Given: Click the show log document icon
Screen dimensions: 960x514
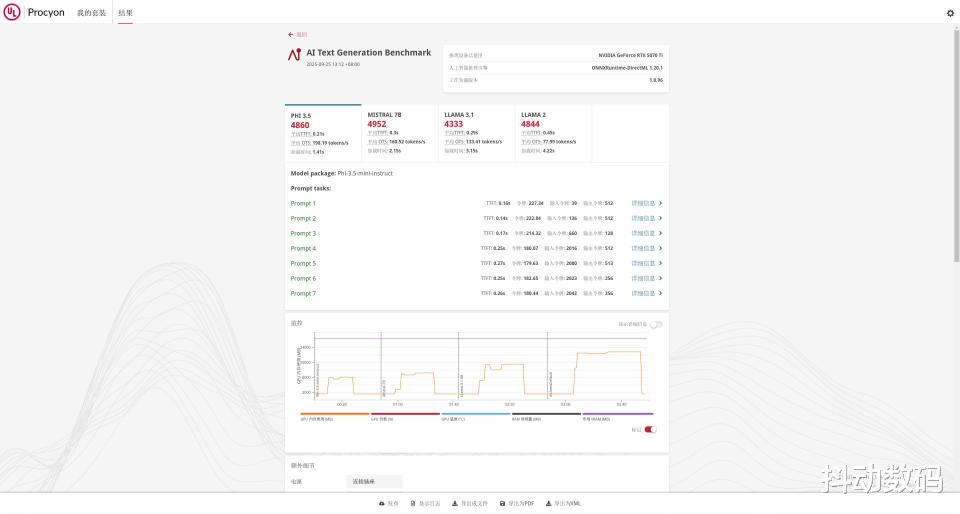Looking at the screenshot, I should coord(413,504).
